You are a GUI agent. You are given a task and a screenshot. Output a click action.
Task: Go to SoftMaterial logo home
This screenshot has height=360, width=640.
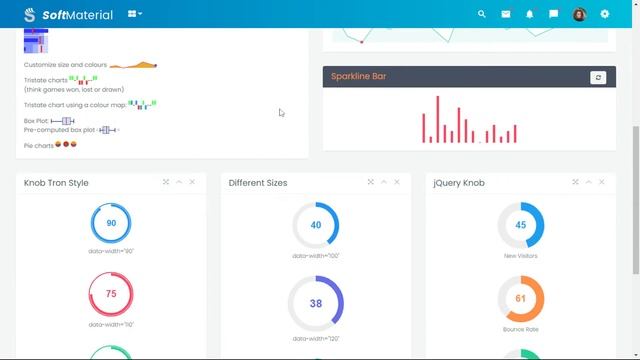pos(68,15)
